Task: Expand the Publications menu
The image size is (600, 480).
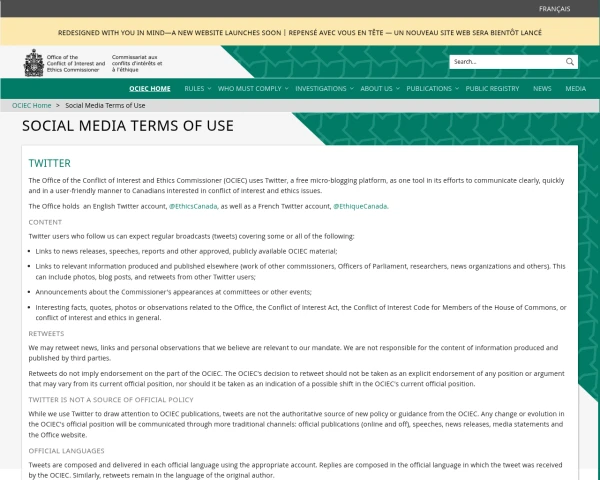Action: click(x=431, y=88)
